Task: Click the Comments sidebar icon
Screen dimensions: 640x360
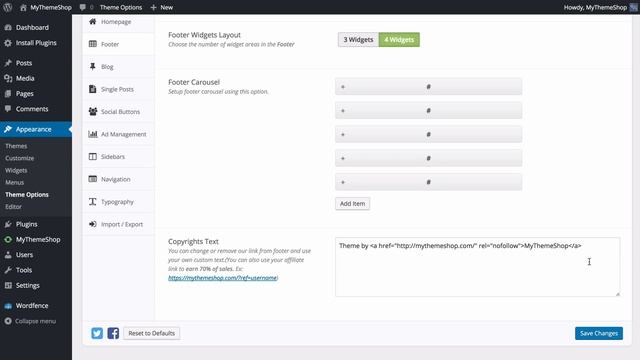Action: (8, 109)
